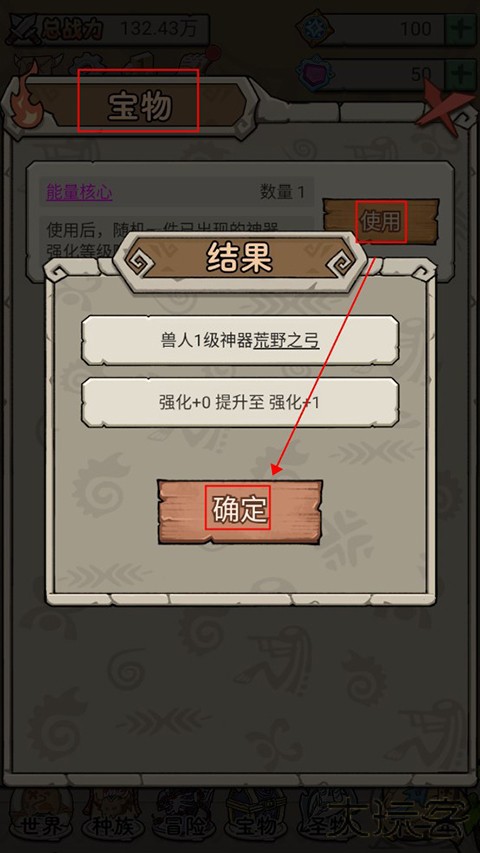Confirm result with 确定 button
480x853 pixels.
(x=239, y=511)
